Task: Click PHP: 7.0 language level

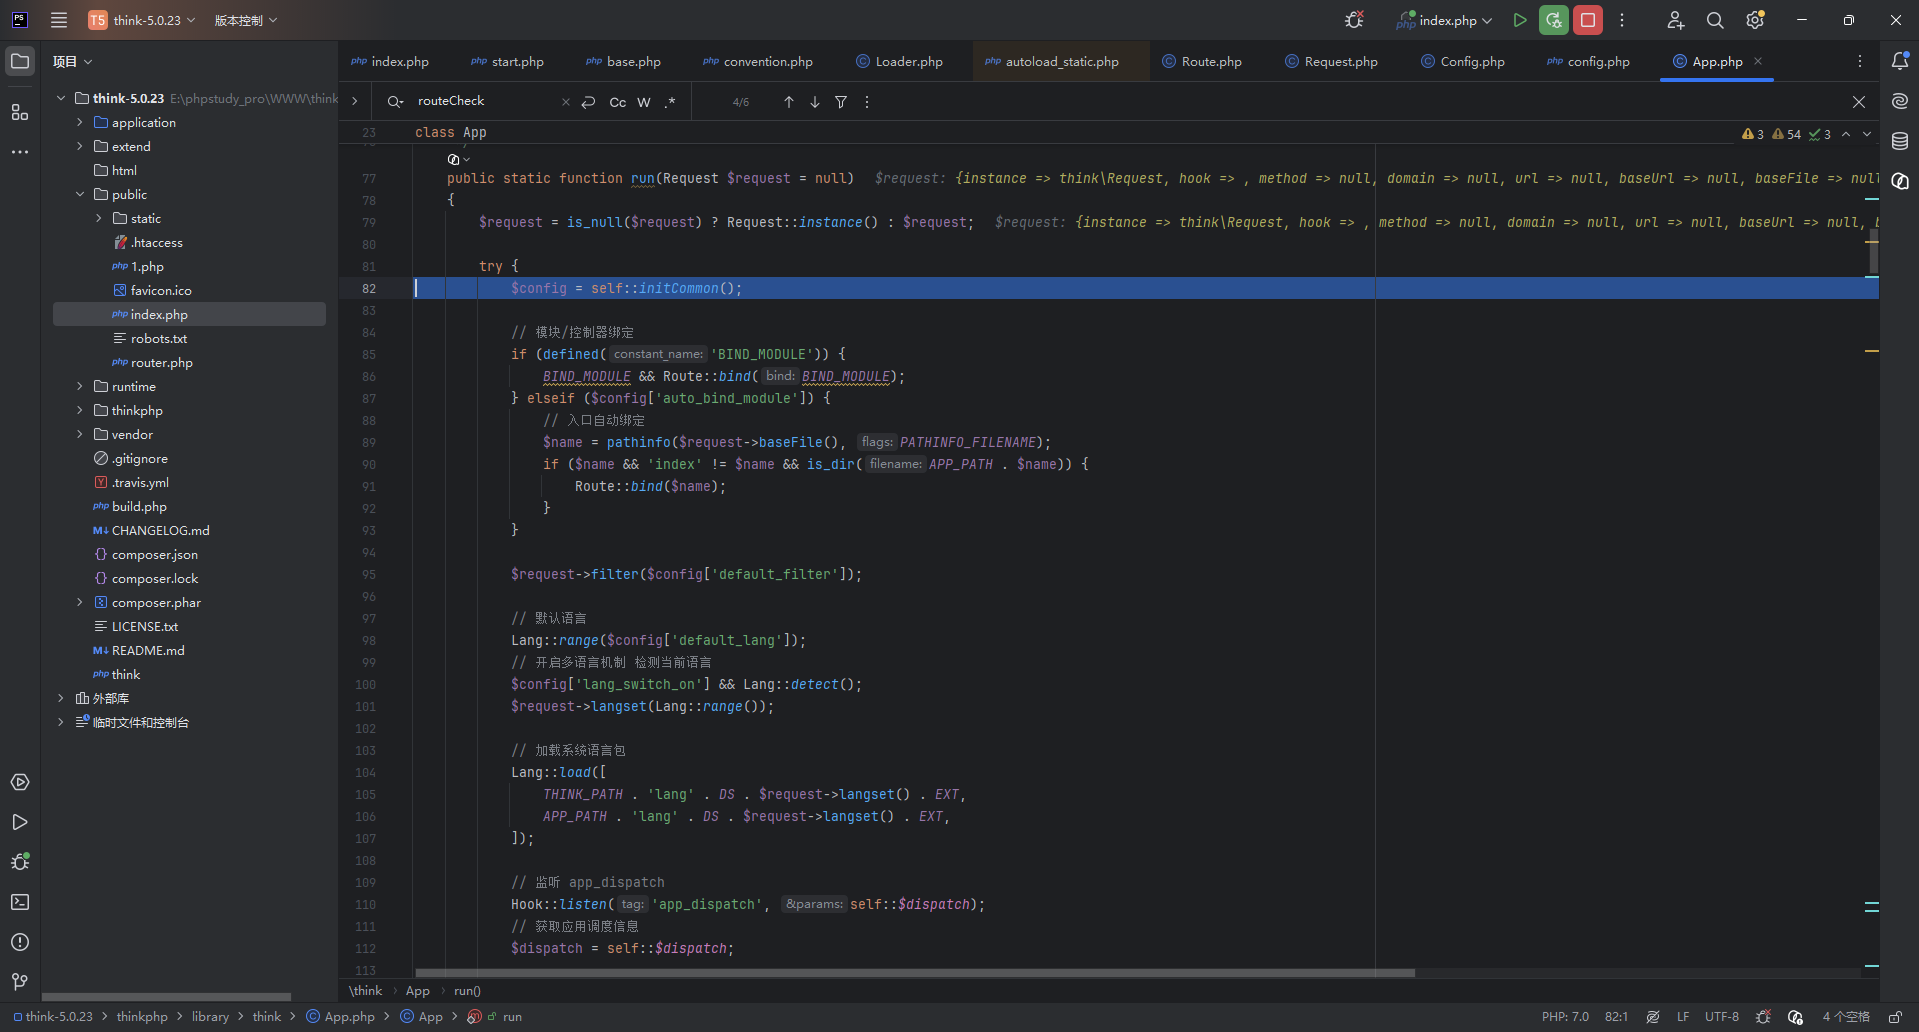Action: coord(1565,1017)
